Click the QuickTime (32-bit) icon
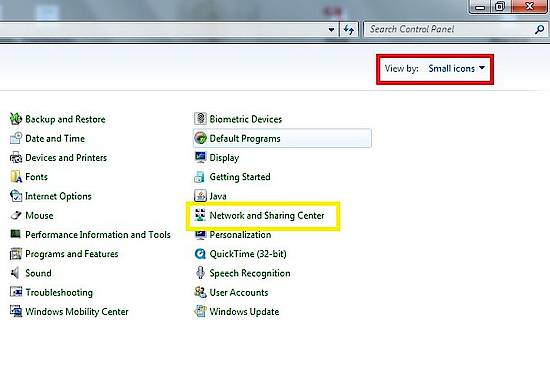This screenshot has height=368, width=550. tap(200, 254)
